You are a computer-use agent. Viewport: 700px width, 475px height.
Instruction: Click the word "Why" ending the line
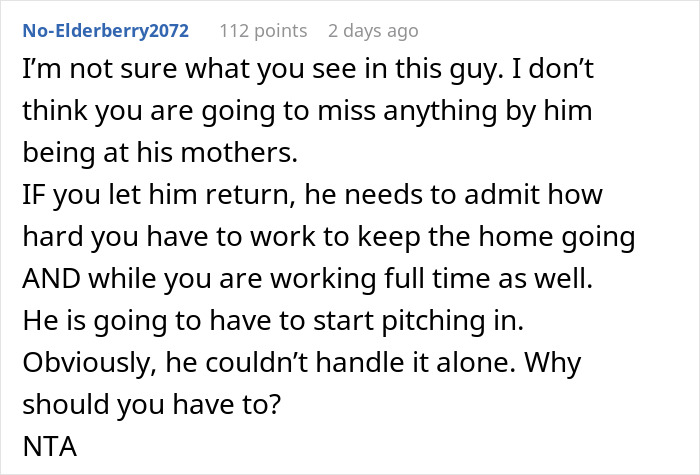553,363
